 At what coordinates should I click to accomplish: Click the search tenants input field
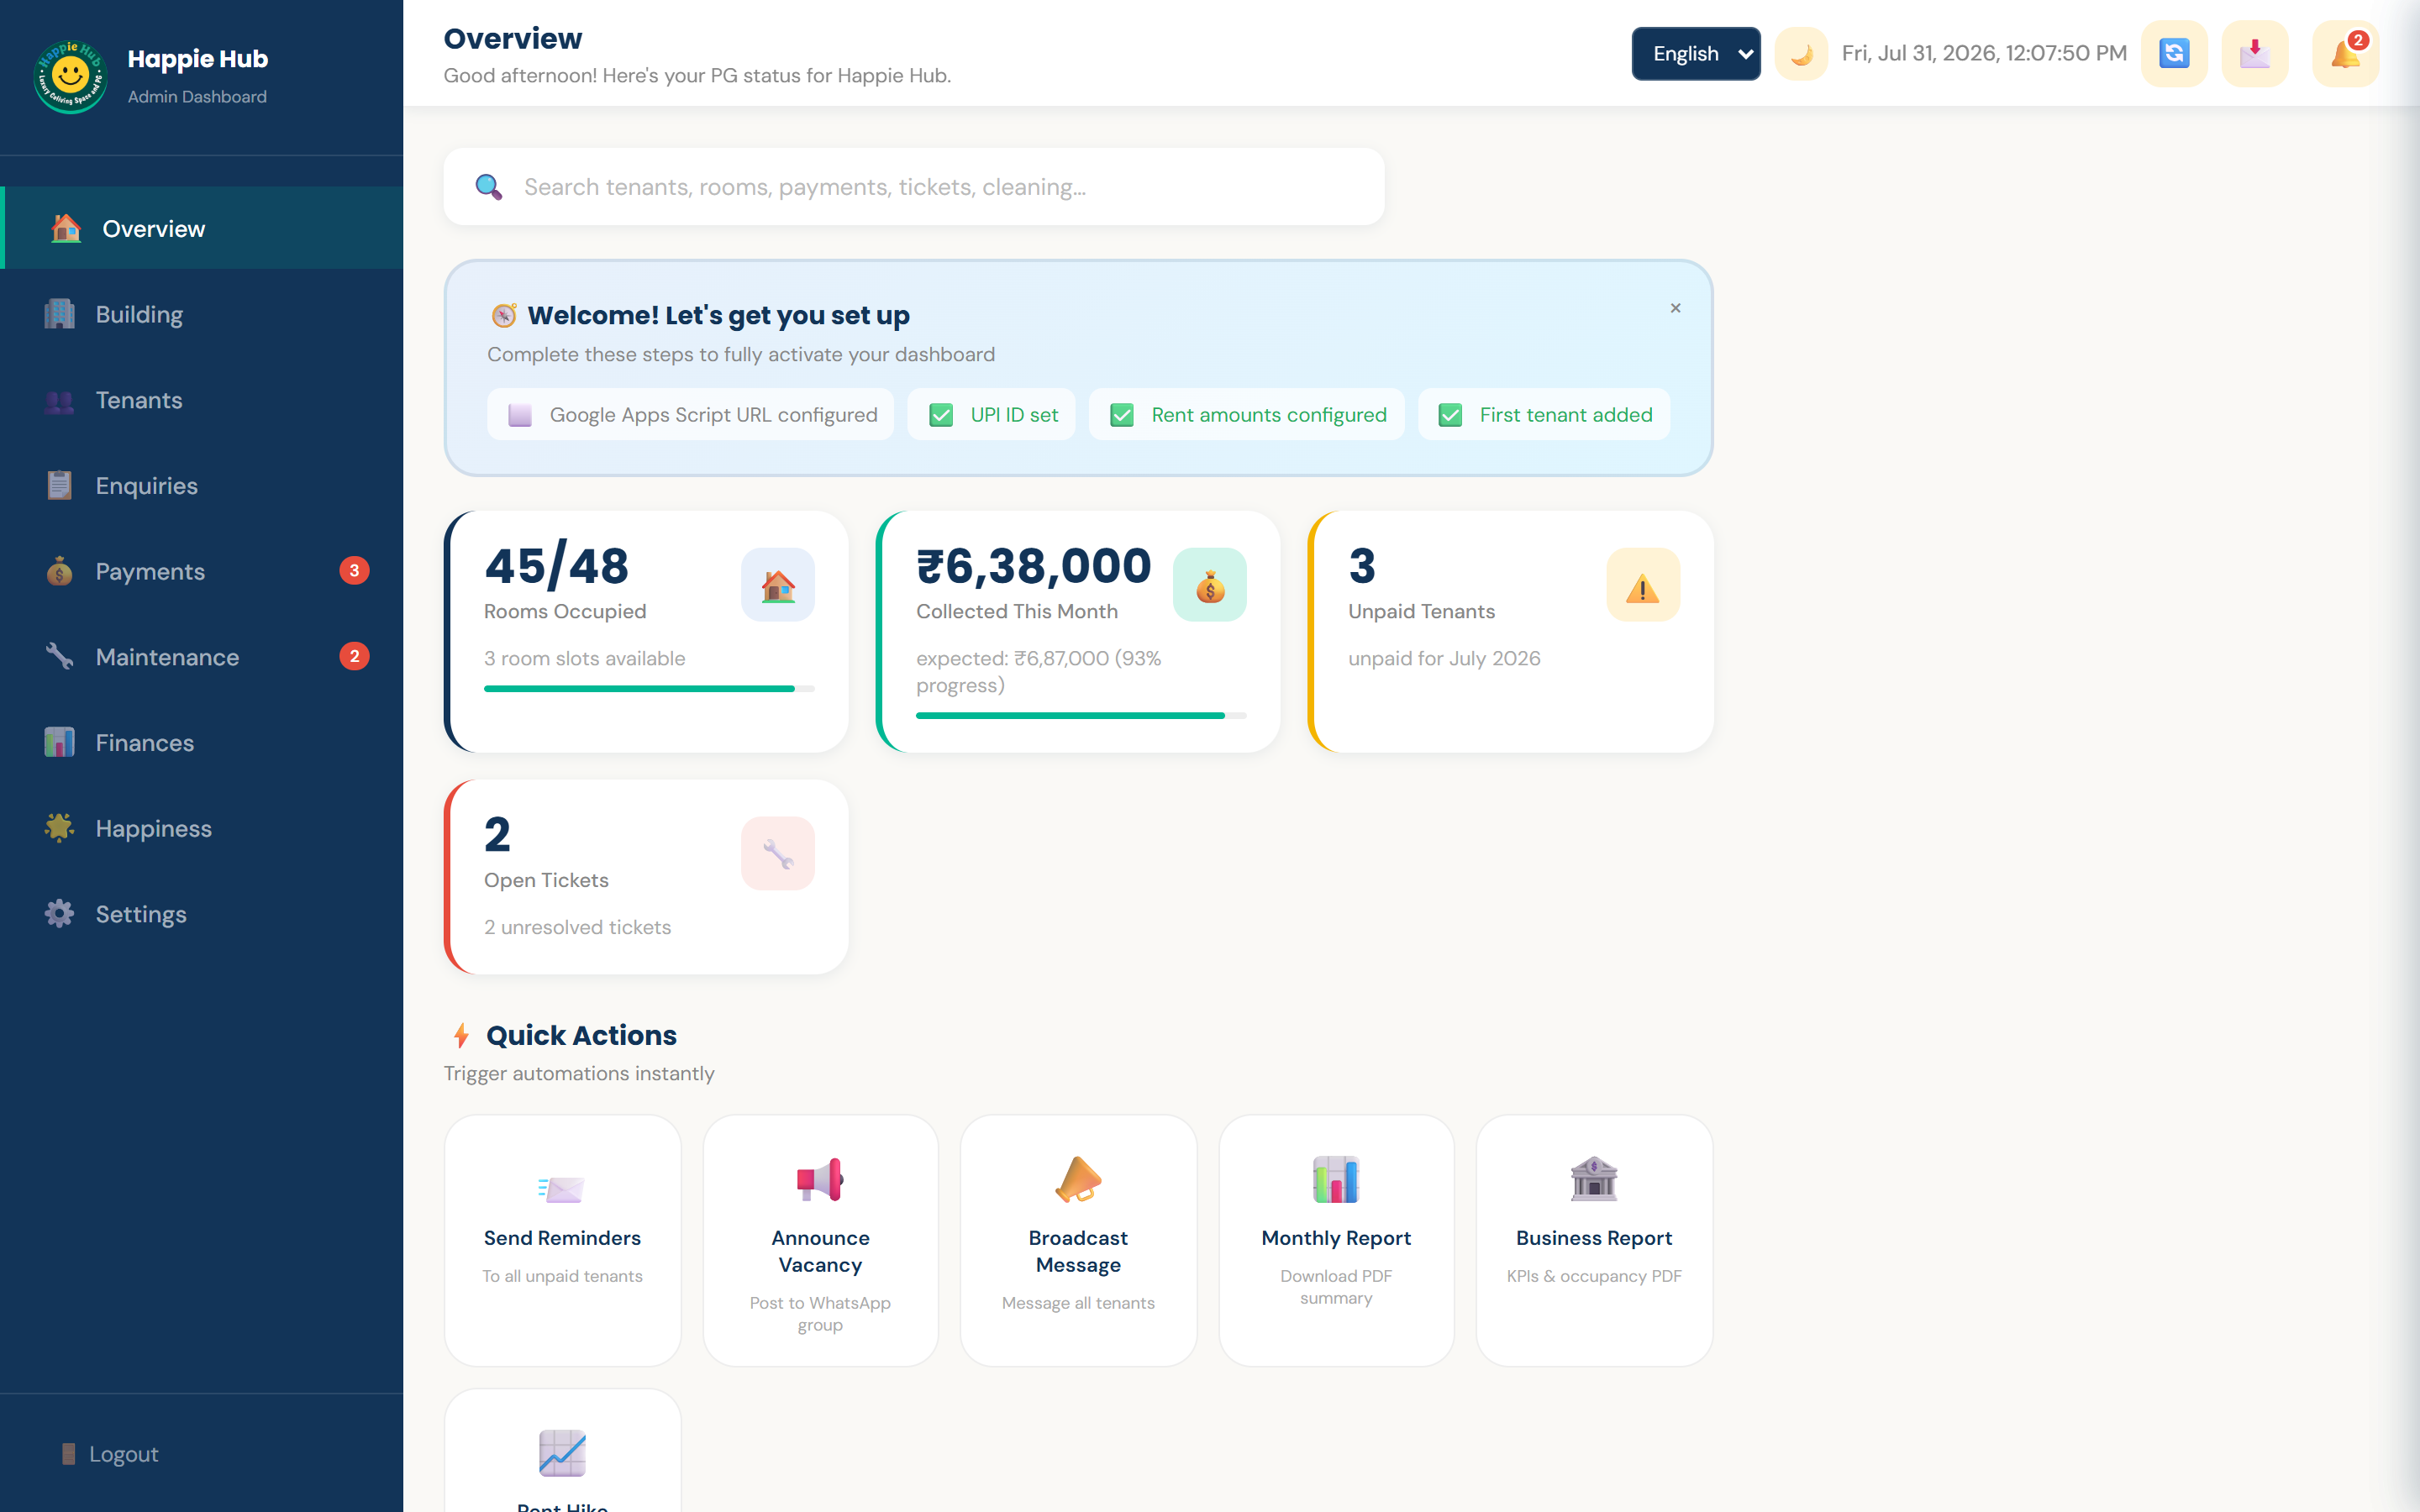914,187
